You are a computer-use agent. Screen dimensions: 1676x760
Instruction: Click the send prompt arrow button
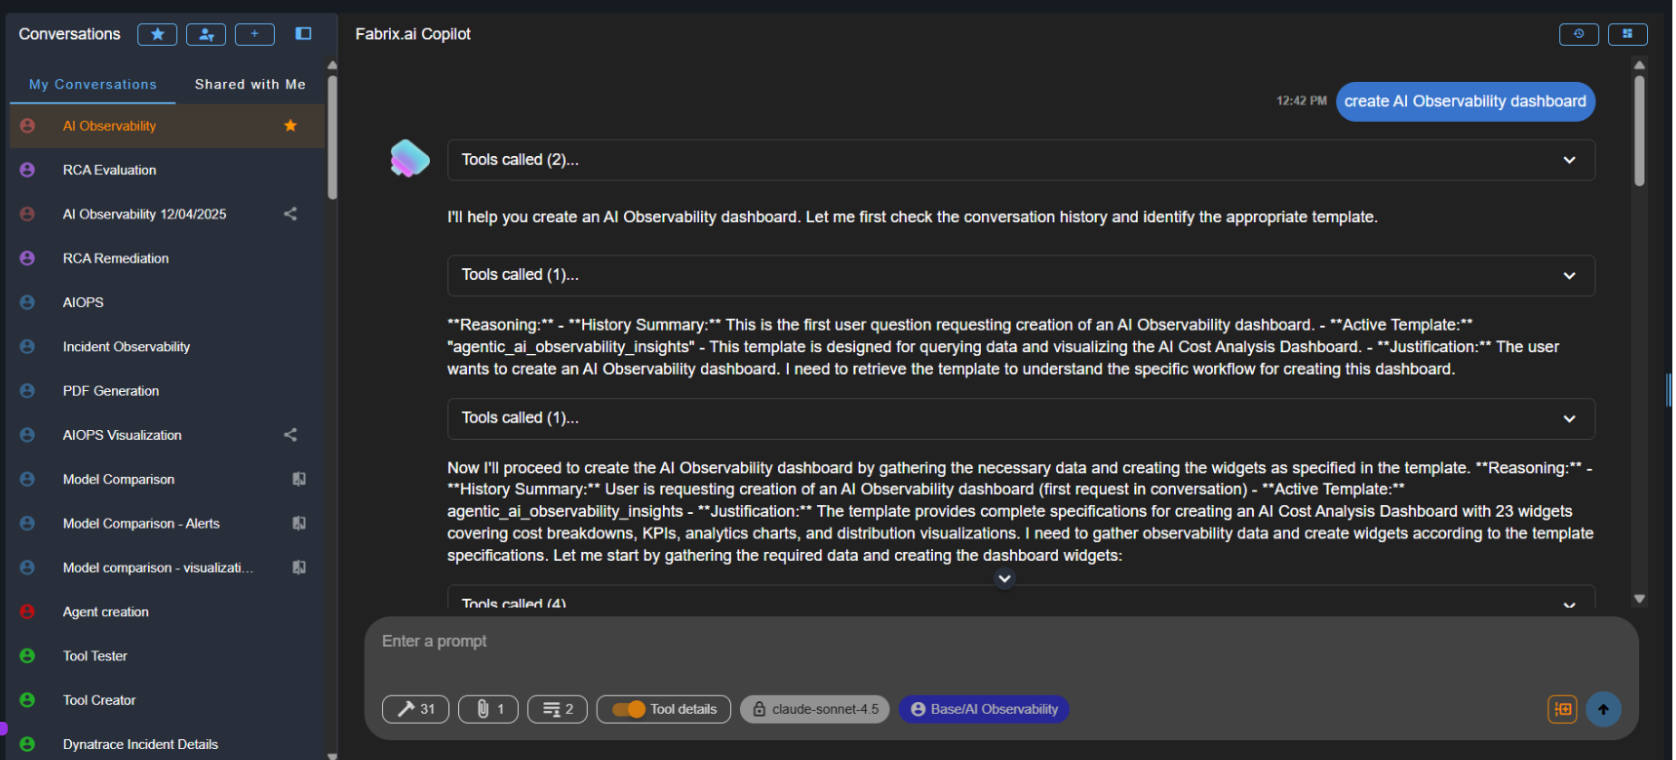[1603, 709]
